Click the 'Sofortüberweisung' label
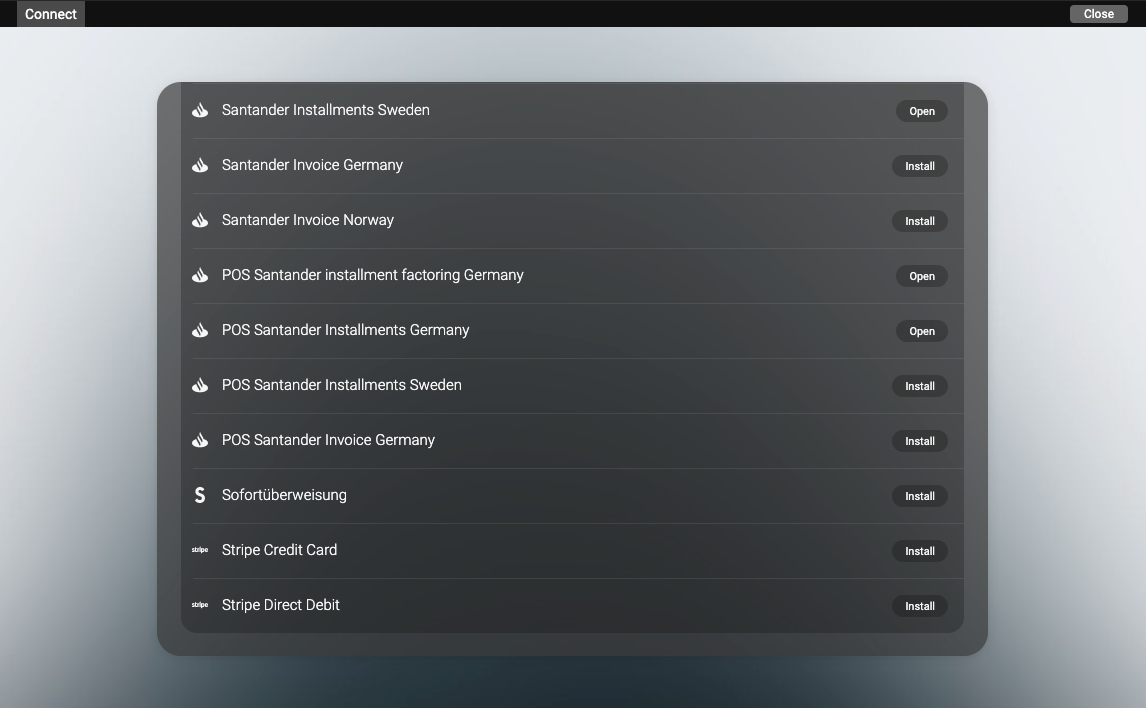Screen dimensions: 1146x708 [x=284, y=495]
